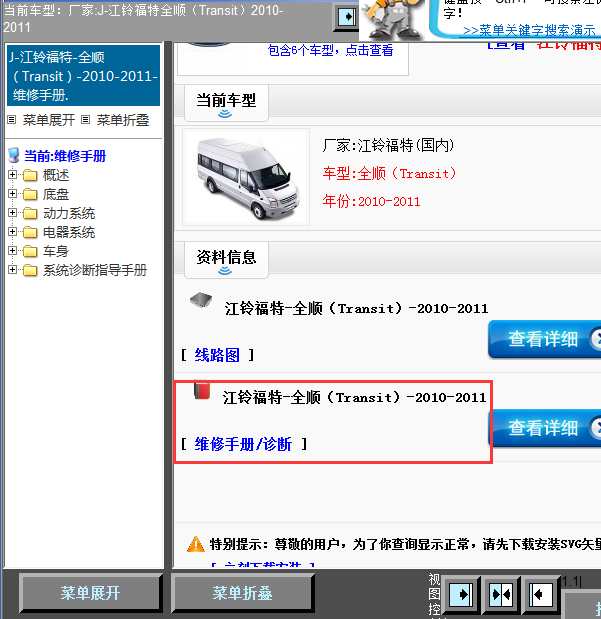This screenshot has height=619, width=601.
Task: Click 查看详细 button for 线路图
Action: coord(544,339)
